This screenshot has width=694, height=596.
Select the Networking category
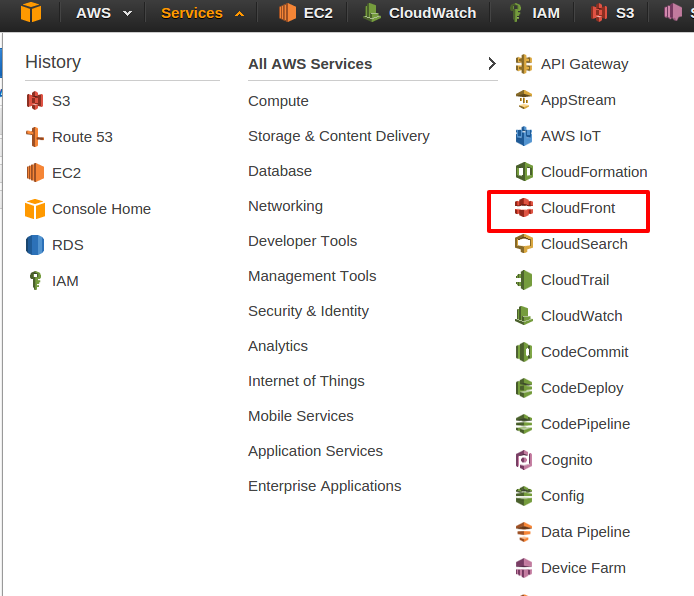pos(285,206)
